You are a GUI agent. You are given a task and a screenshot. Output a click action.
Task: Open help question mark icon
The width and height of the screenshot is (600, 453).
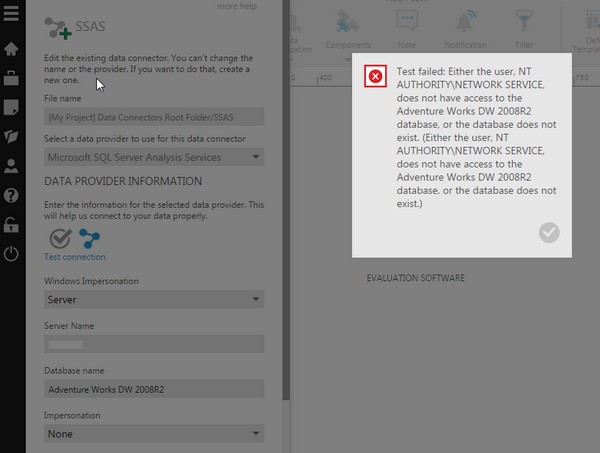(x=11, y=195)
